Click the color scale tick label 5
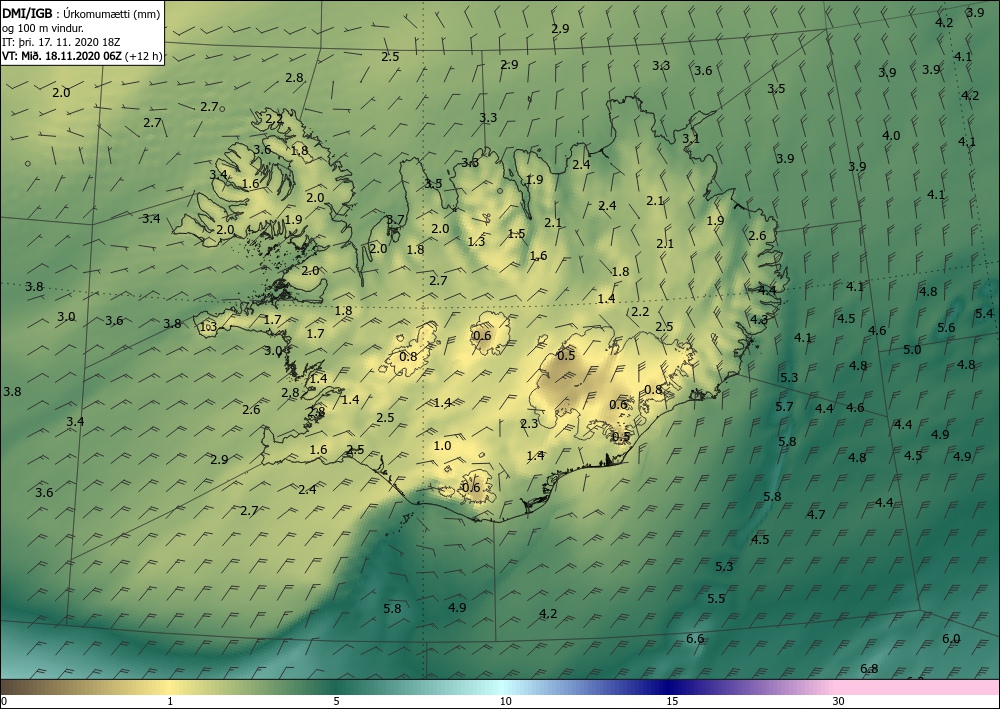 [336, 701]
